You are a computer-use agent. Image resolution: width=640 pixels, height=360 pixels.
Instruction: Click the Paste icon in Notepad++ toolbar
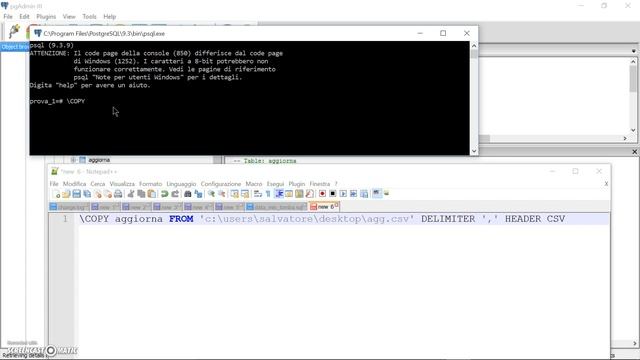[152, 194]
